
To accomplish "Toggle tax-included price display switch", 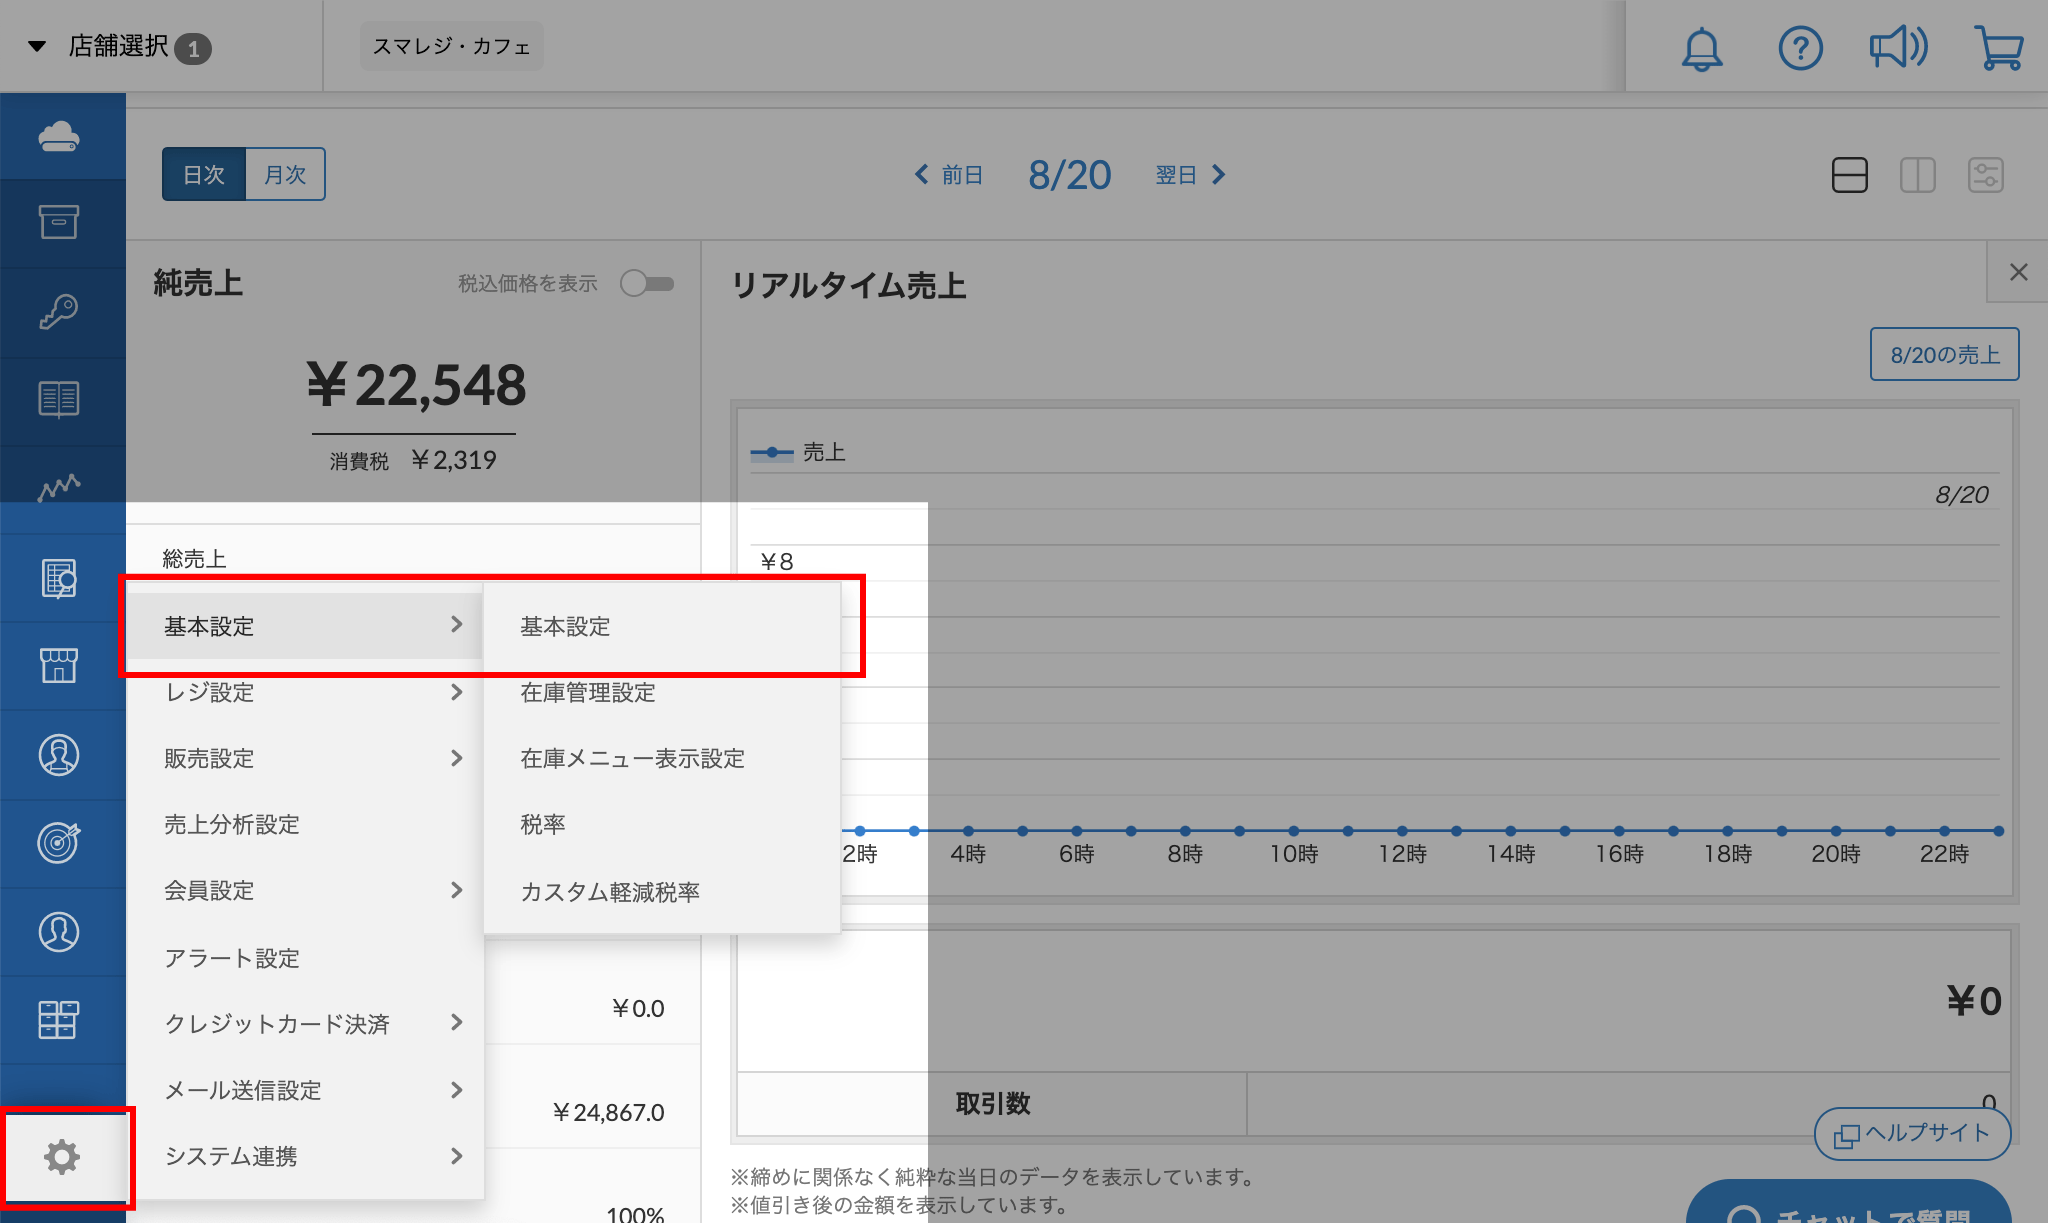I will [x=647, y=284].
